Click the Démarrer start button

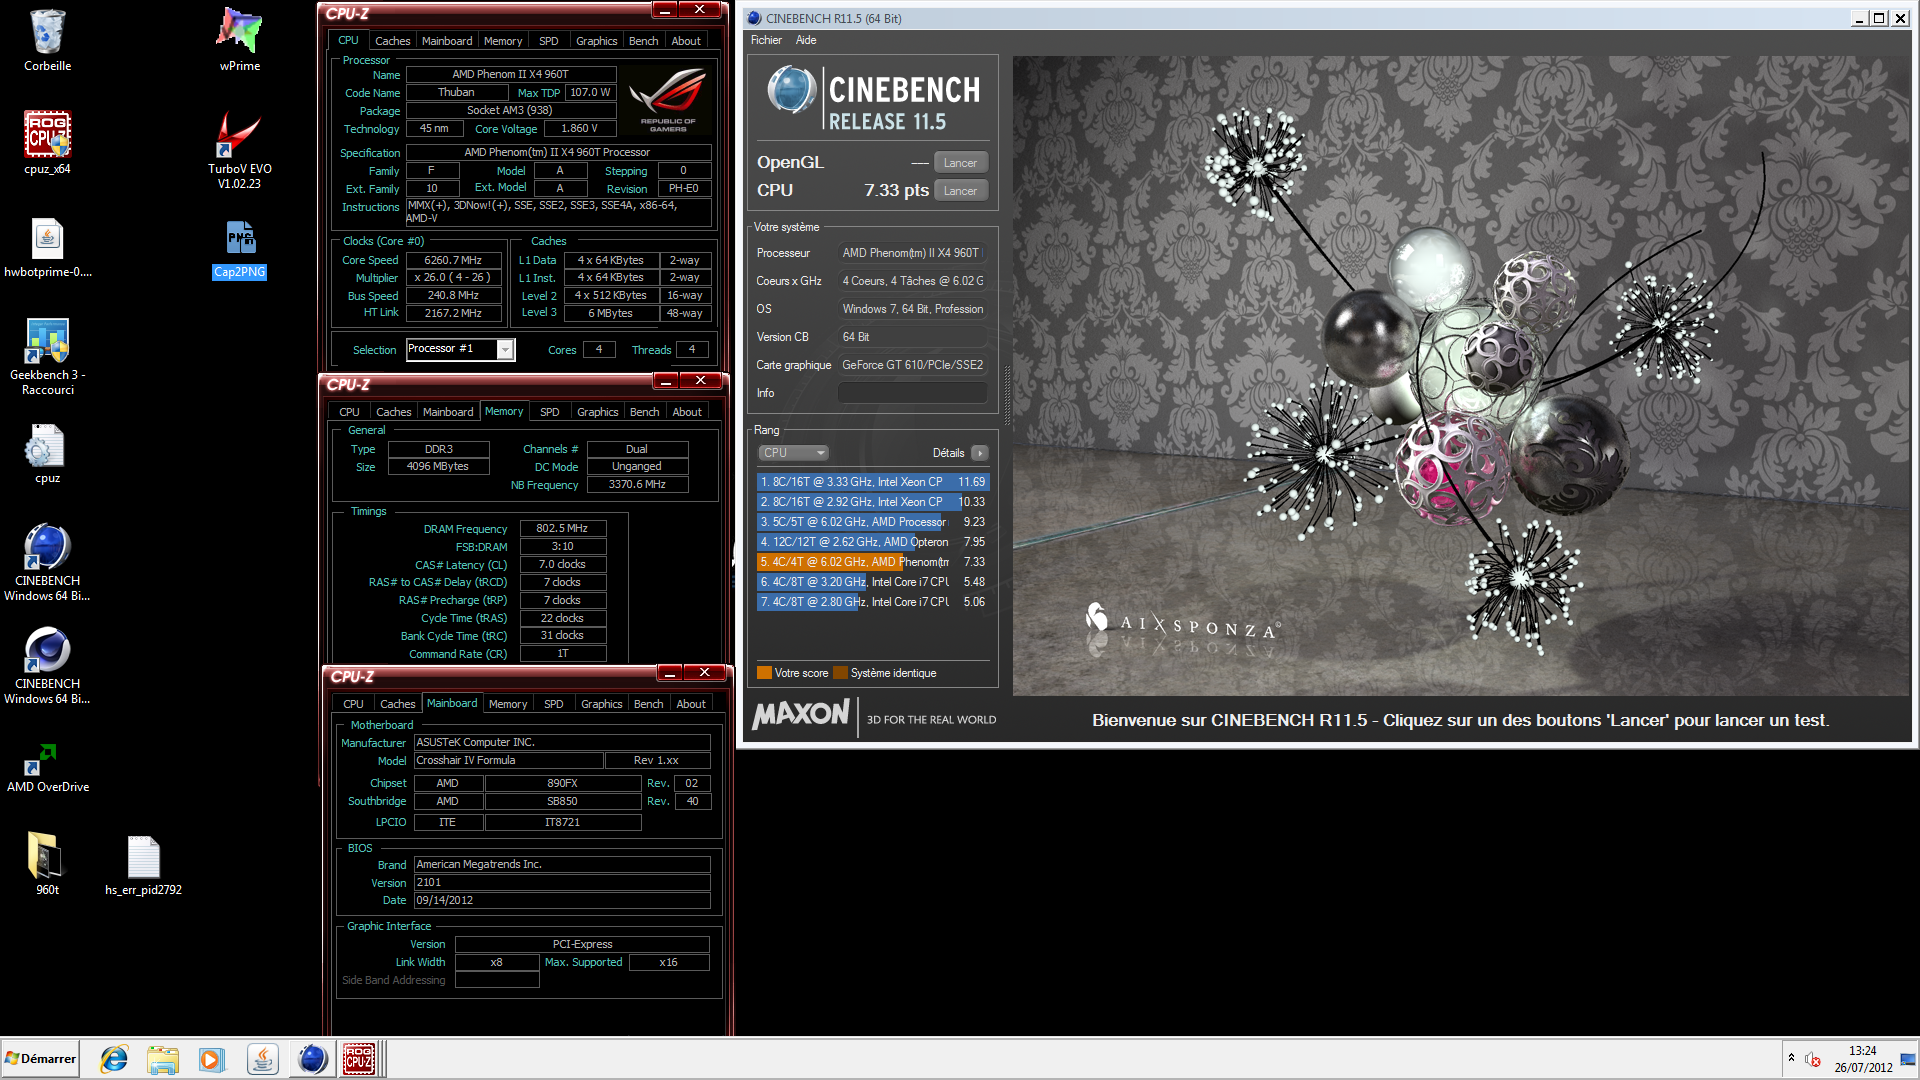coord(40,1059)
